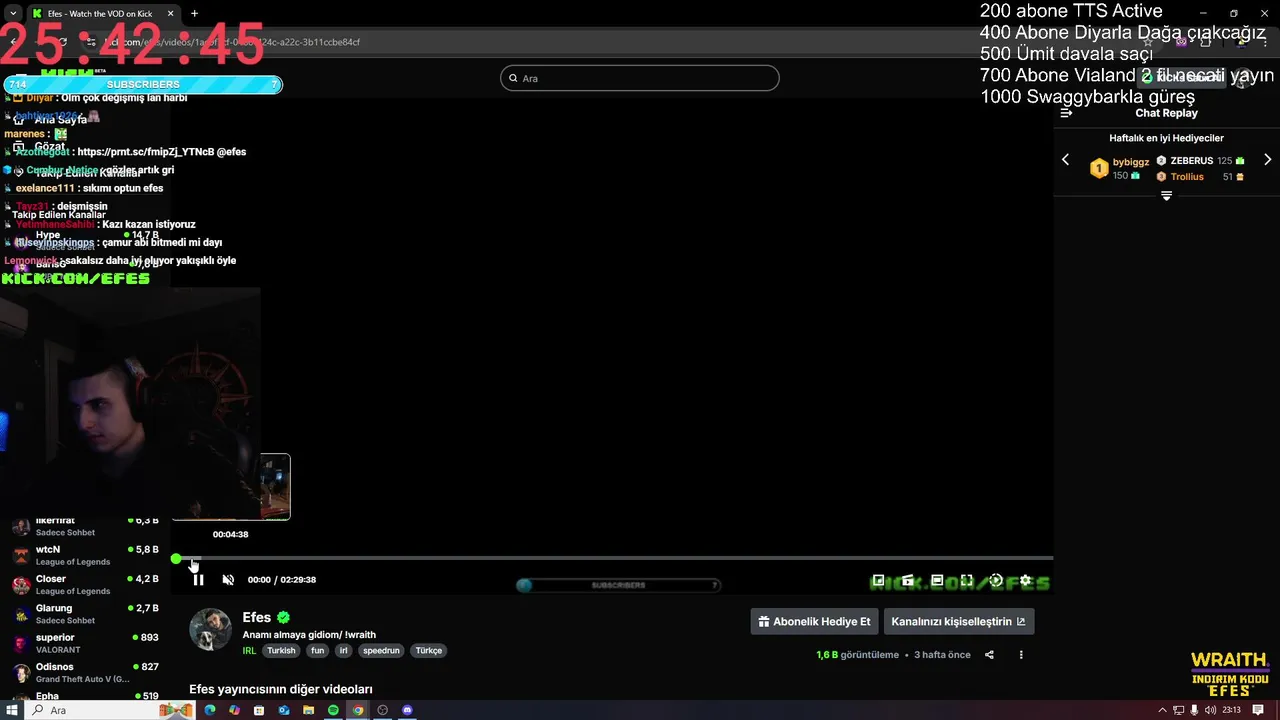1280x720 pixels.
Task: Collapse the Chat Replay panel
Action: coord(1066,113)
